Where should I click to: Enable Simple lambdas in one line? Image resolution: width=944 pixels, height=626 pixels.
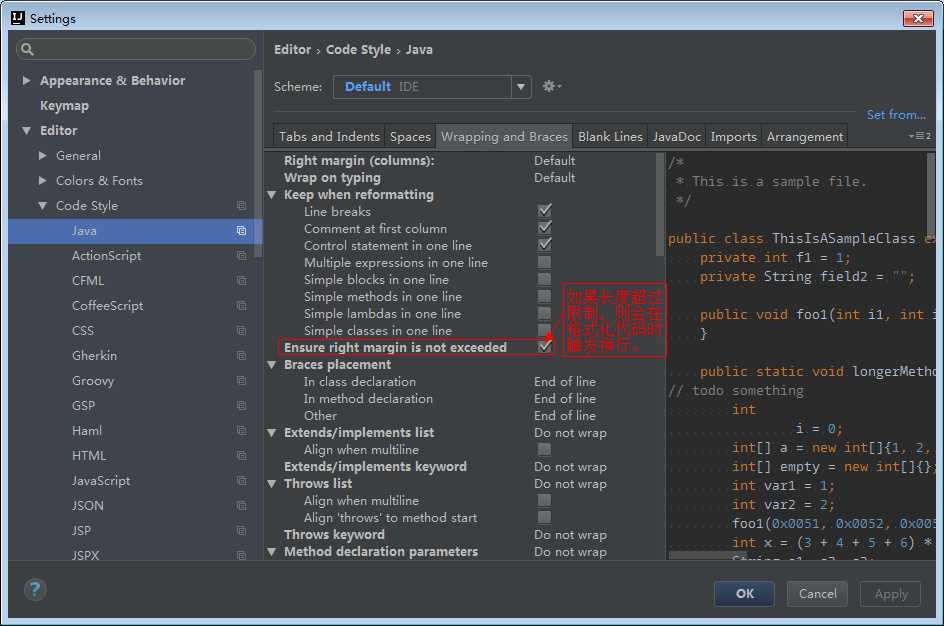coord(544,313)
